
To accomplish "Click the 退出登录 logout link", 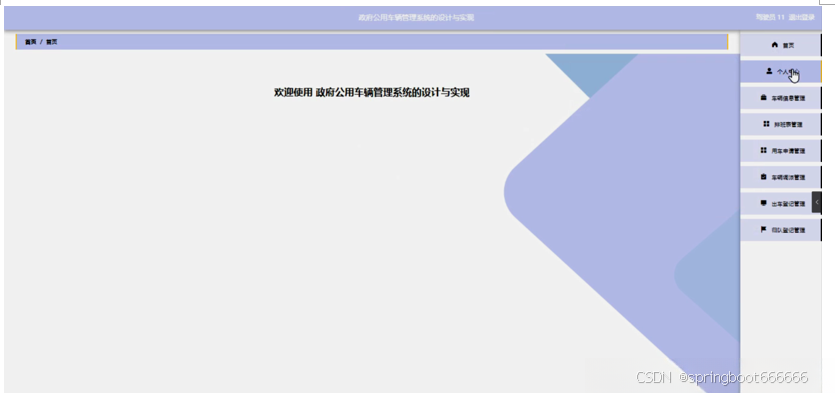I will [x=801, y=17].
